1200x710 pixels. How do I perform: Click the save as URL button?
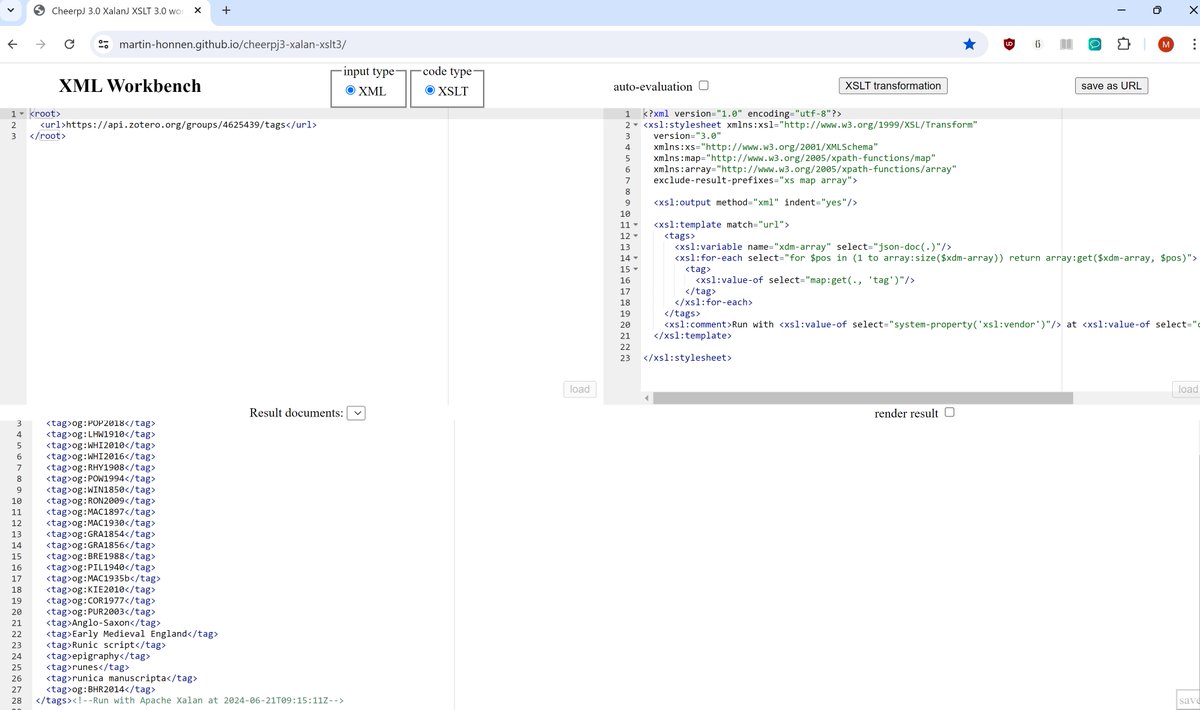click(1112, 86)
